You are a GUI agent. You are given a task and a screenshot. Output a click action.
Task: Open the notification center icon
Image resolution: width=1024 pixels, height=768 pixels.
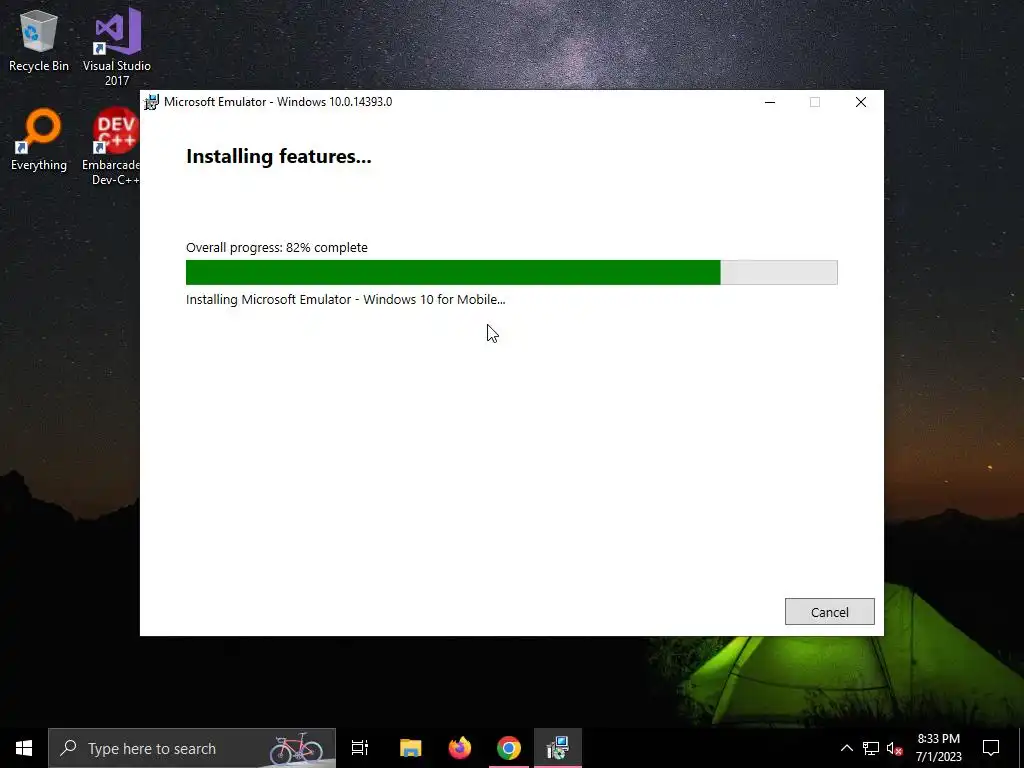pyautogui.click(x=991, y=748)
